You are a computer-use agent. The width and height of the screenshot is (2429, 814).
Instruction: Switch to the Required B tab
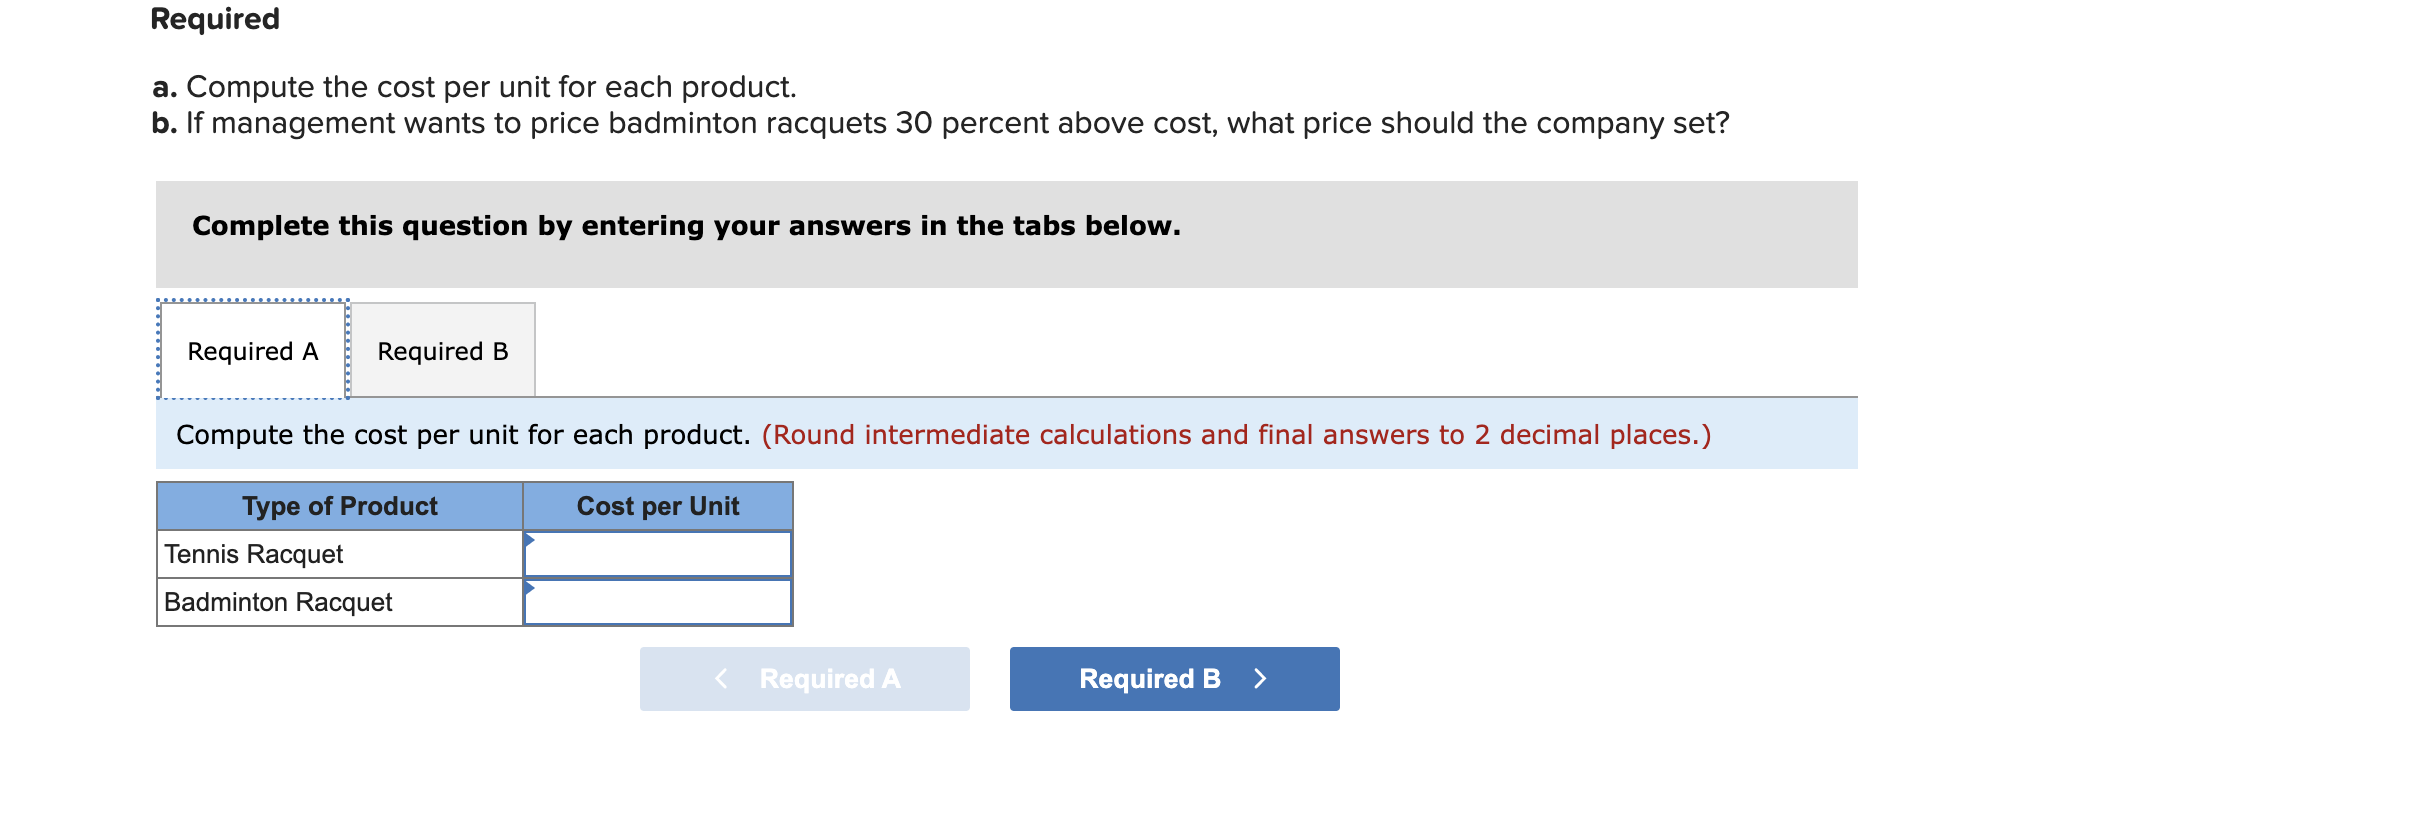442,350
